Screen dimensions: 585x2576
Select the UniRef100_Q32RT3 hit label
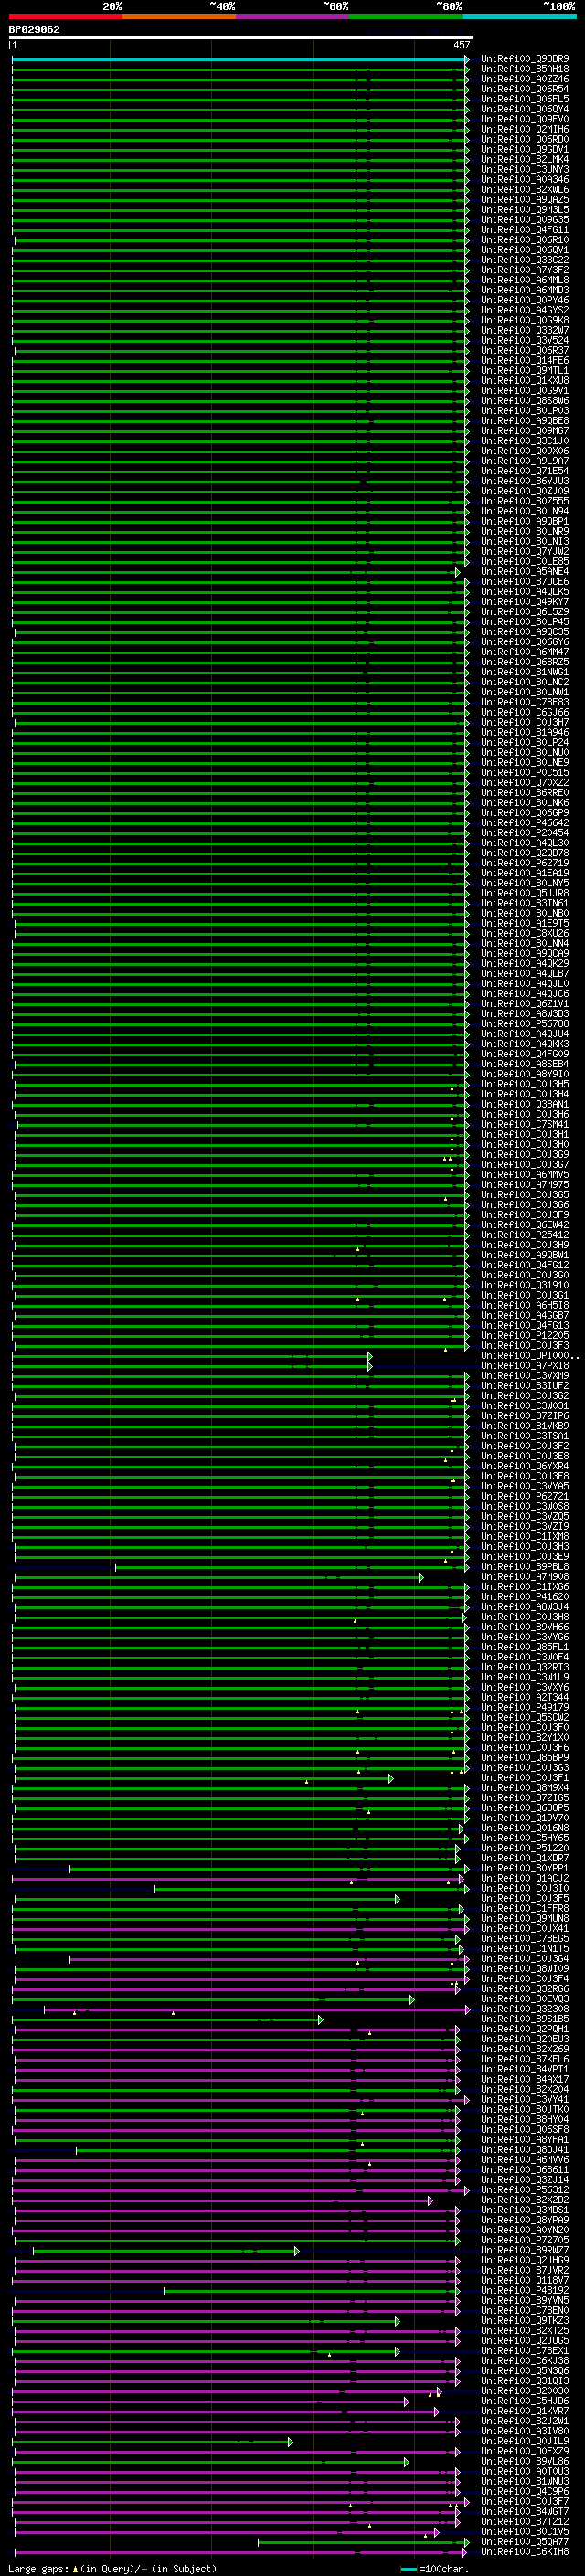coord(525,1667)
